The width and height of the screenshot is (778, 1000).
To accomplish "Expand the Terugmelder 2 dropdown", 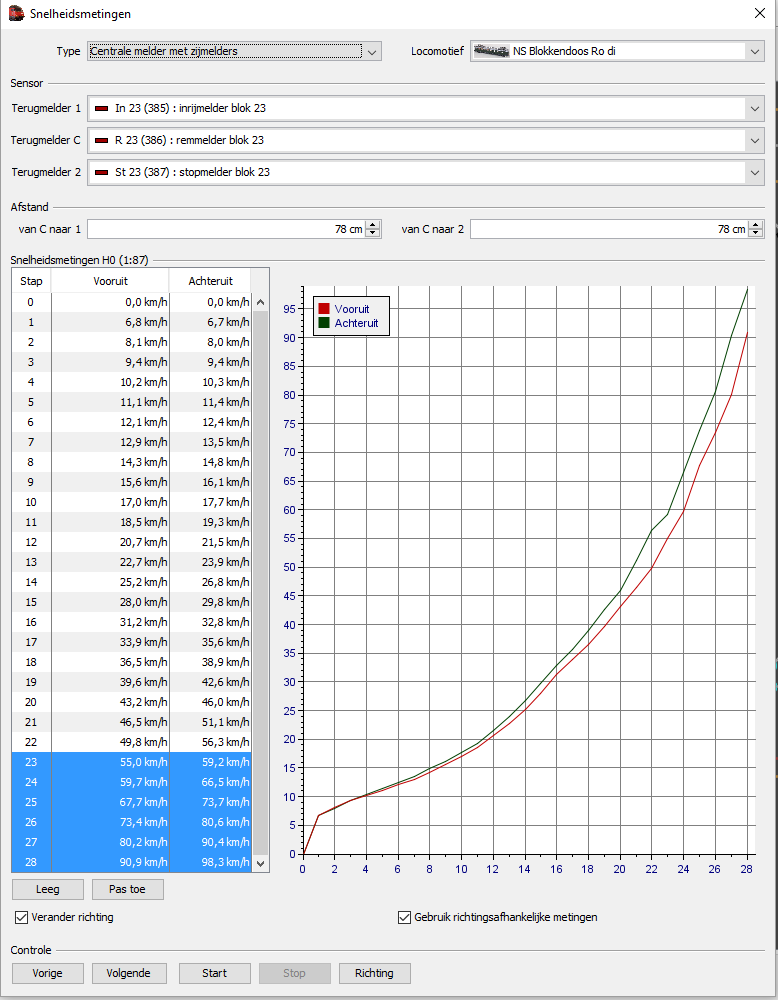I will (x=754, y=172).
